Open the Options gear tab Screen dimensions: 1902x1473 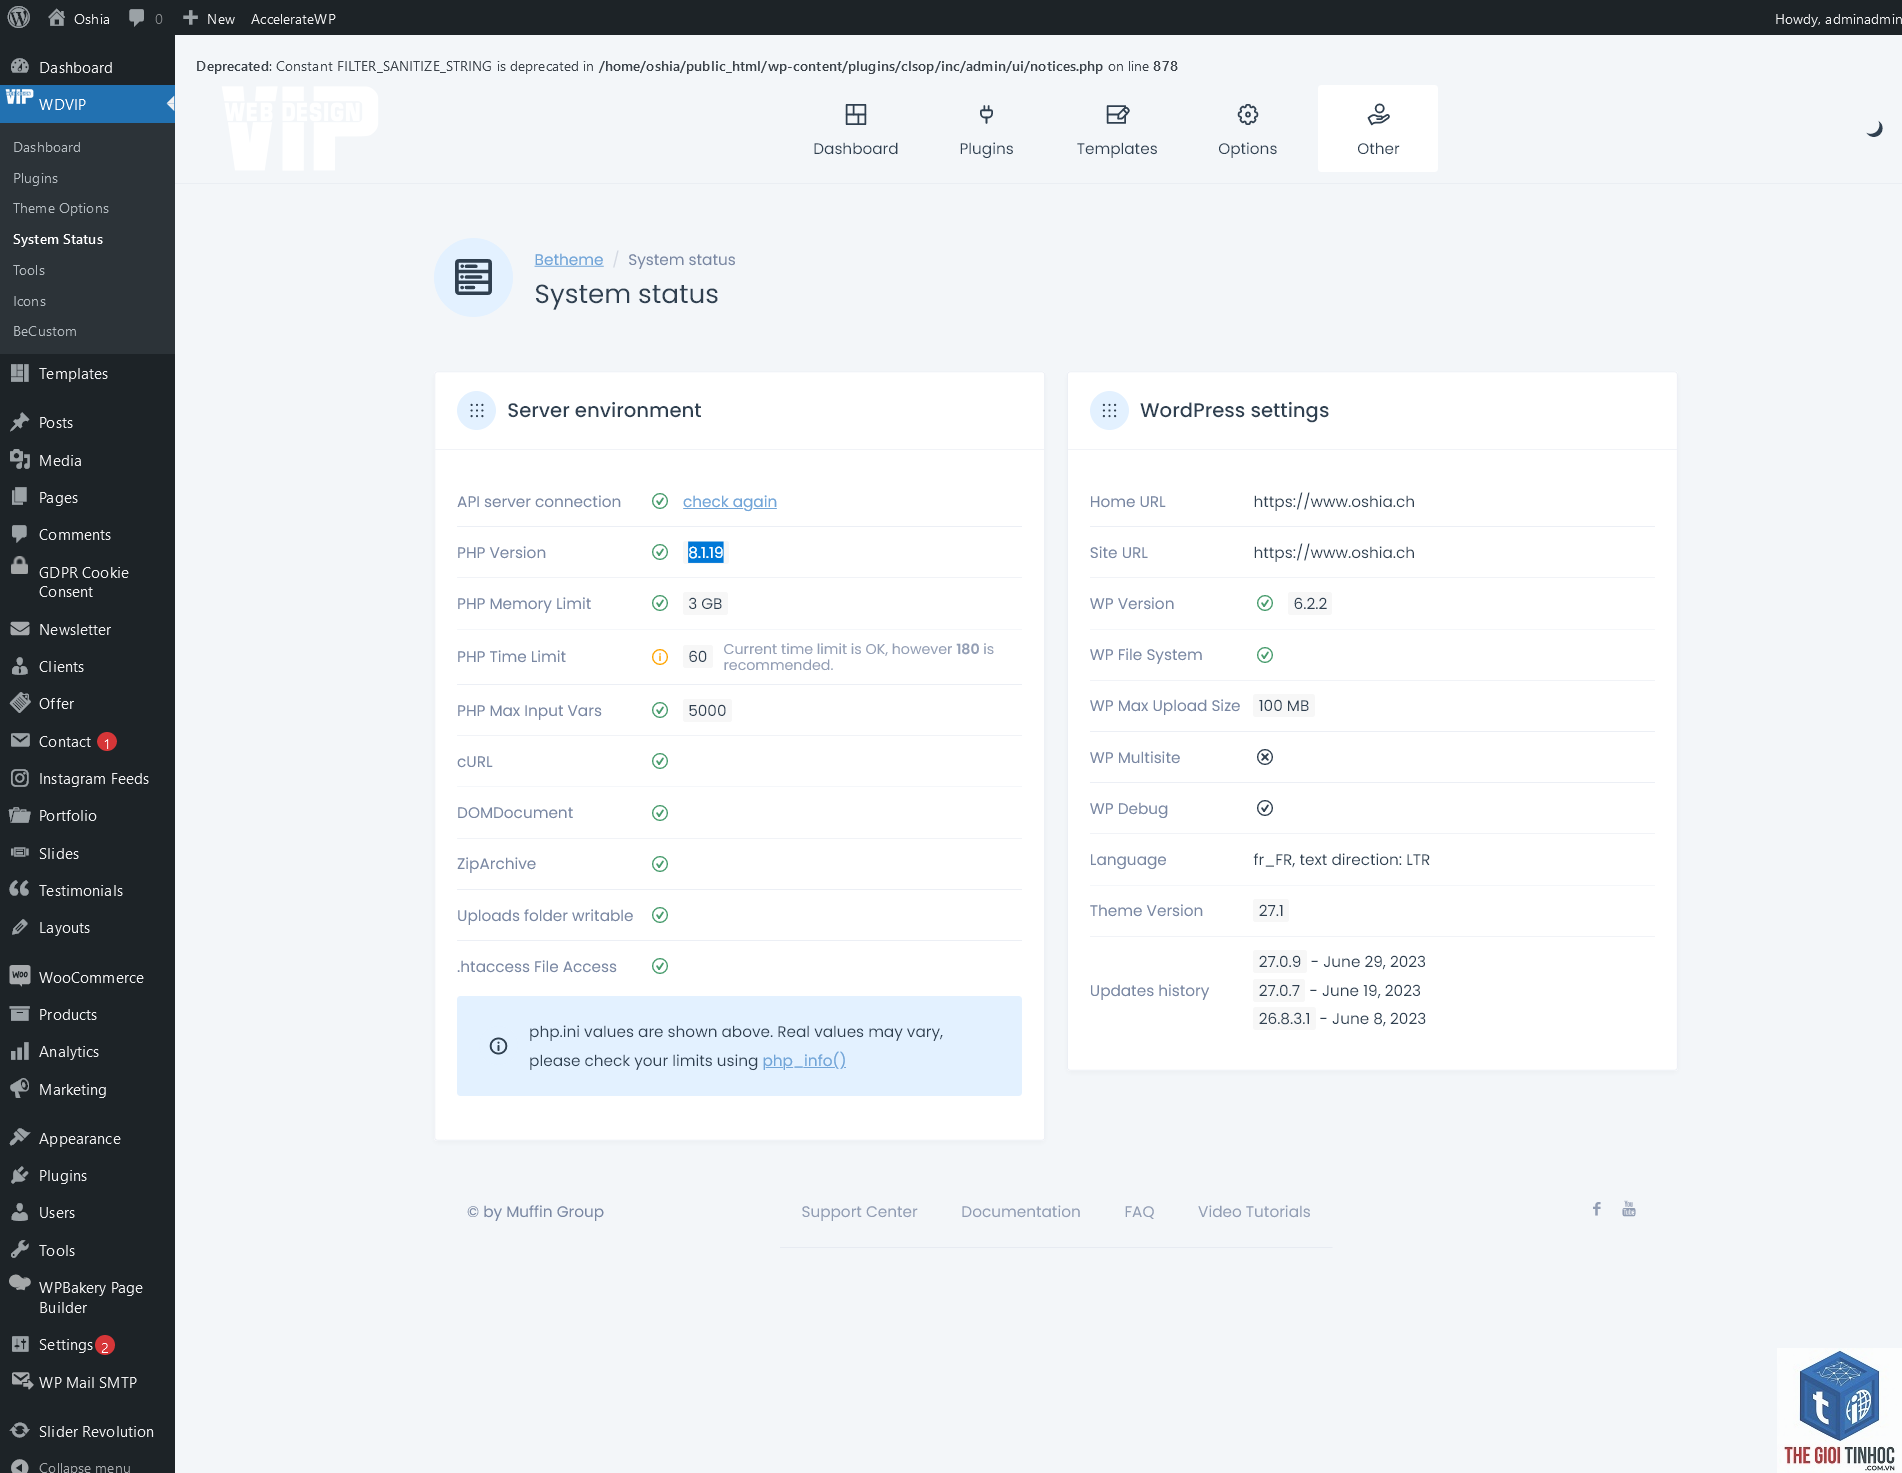coord(1247,129)
